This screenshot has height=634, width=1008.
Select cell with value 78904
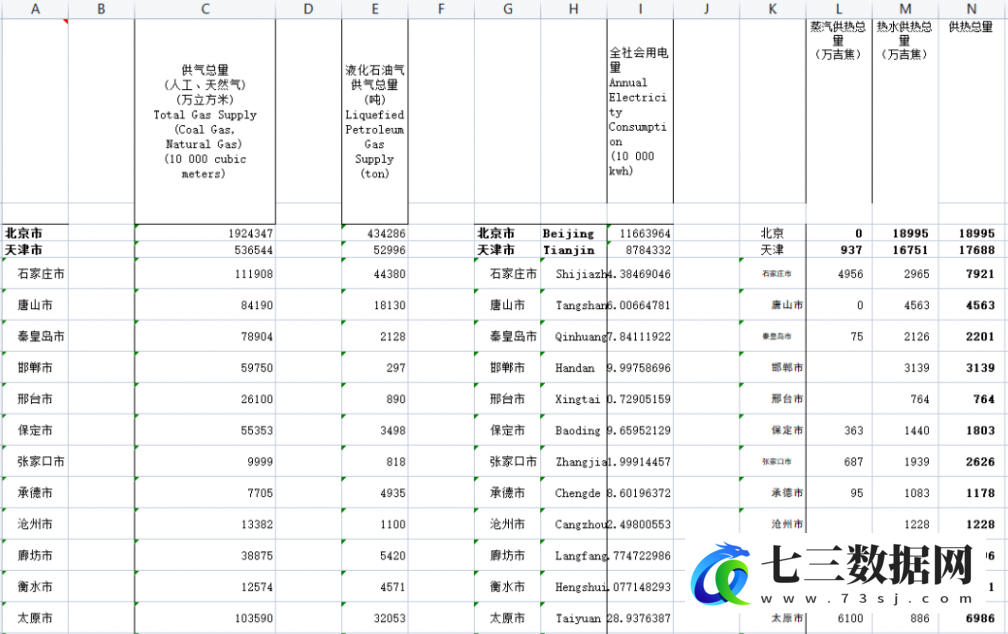[x=205, y=336]
